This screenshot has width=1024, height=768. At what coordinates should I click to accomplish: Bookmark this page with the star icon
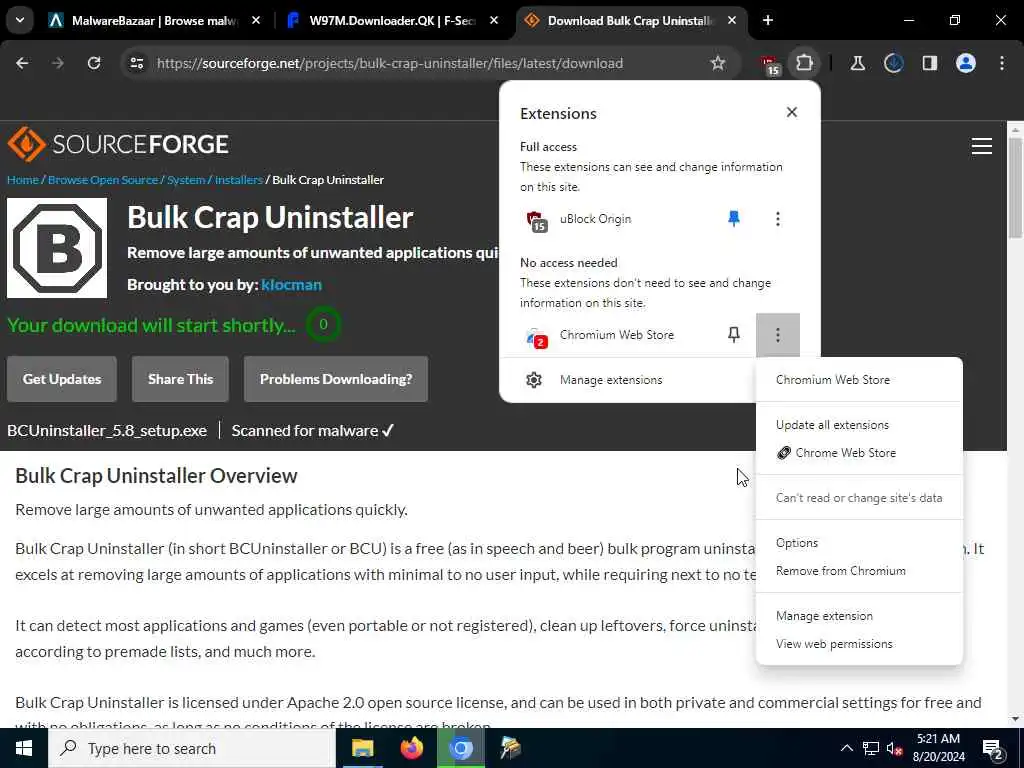(x=718, y=63)
